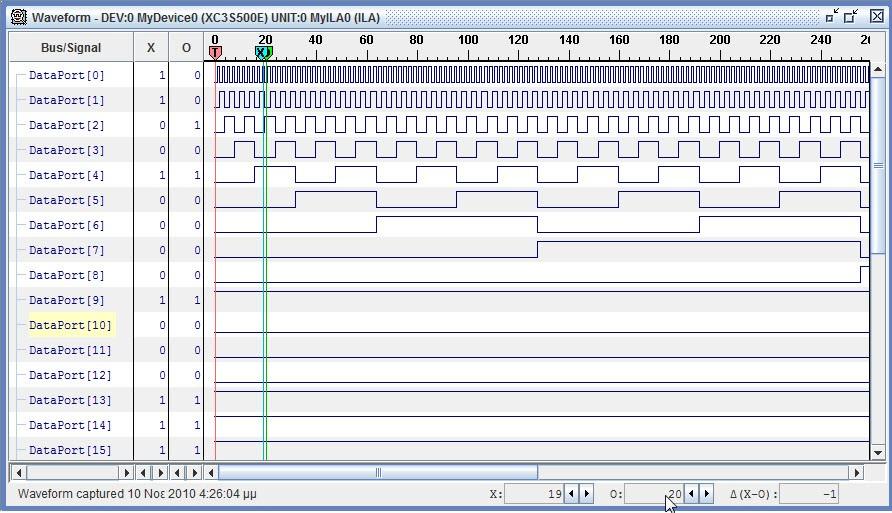
Task: Click the X cursor value field
Action: click(534, 494)
